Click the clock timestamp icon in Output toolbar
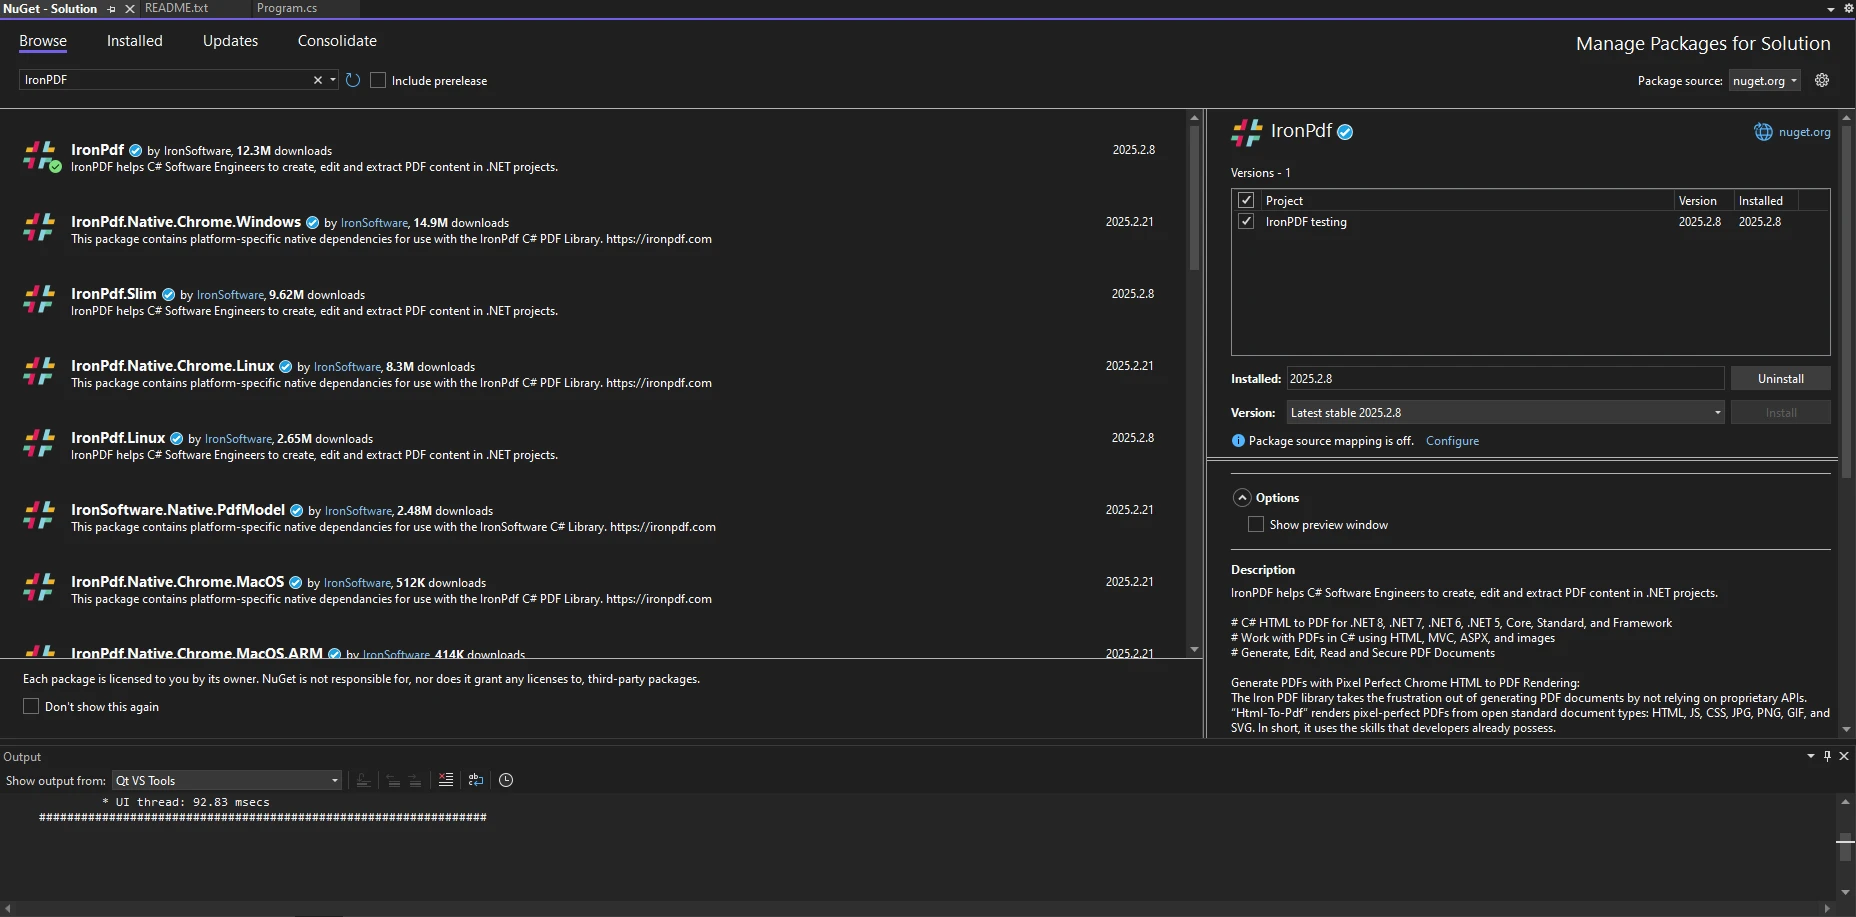Image resolution: width=1856 pixels, height=917 pixels. pos(506,780)
